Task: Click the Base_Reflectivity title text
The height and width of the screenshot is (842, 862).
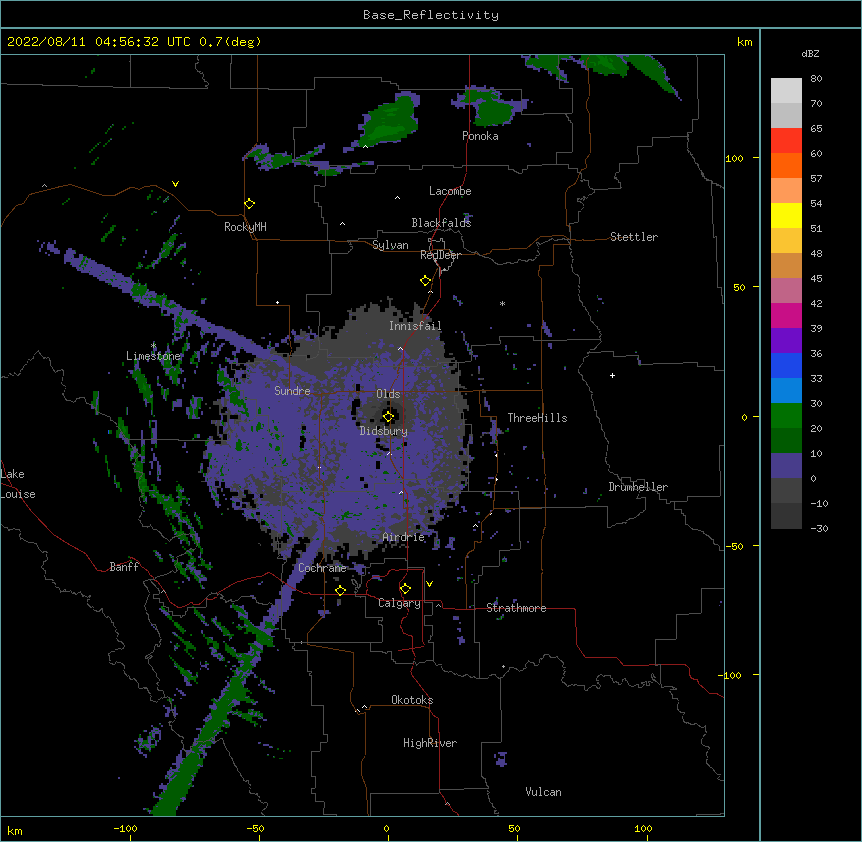Action: pos(431,15)
